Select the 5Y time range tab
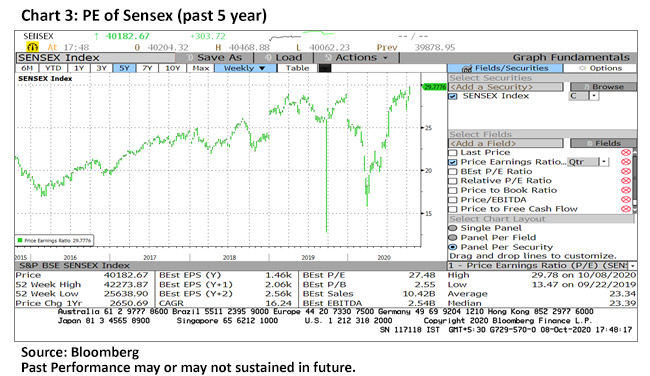Image resolution: width=650 pixels, height=376 pixels. point(124,68)
